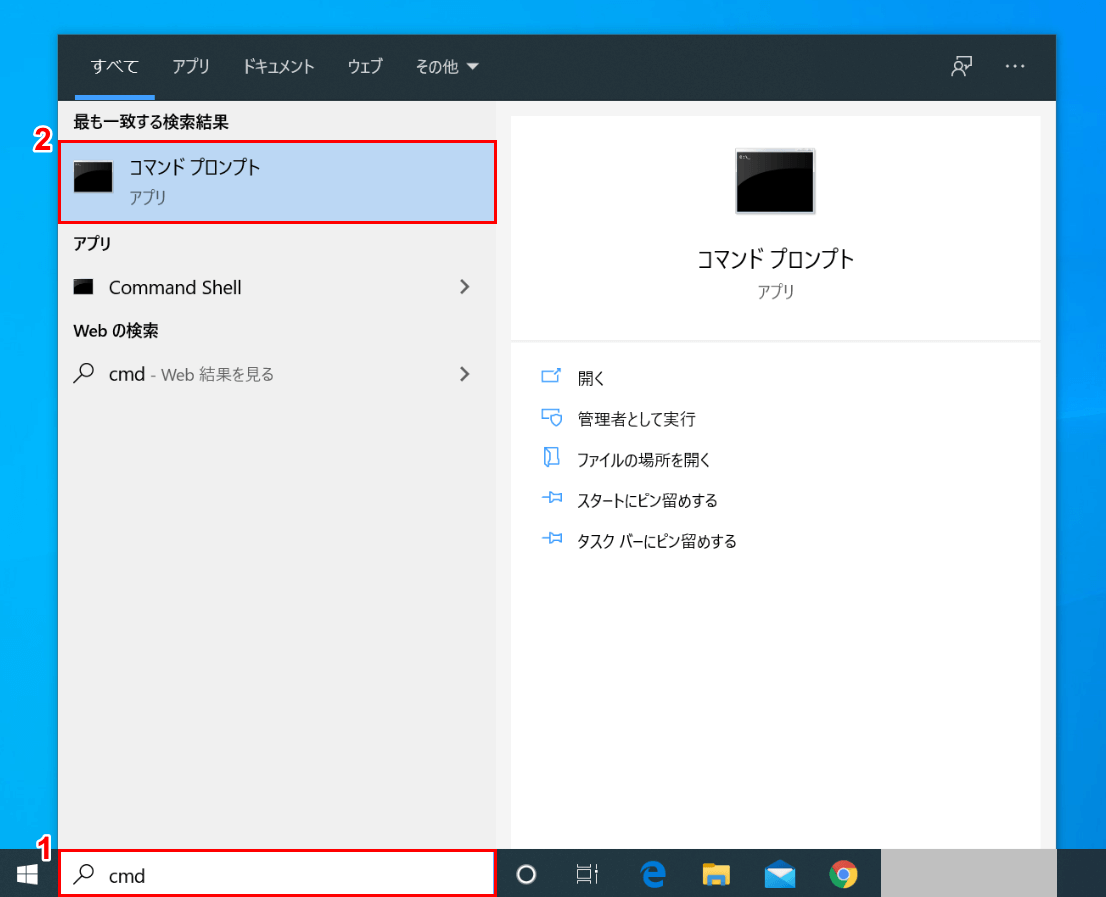This screenshot has height=897, width=1106.
Task: Open the more options ellipsis menu
Action: 1015,66
